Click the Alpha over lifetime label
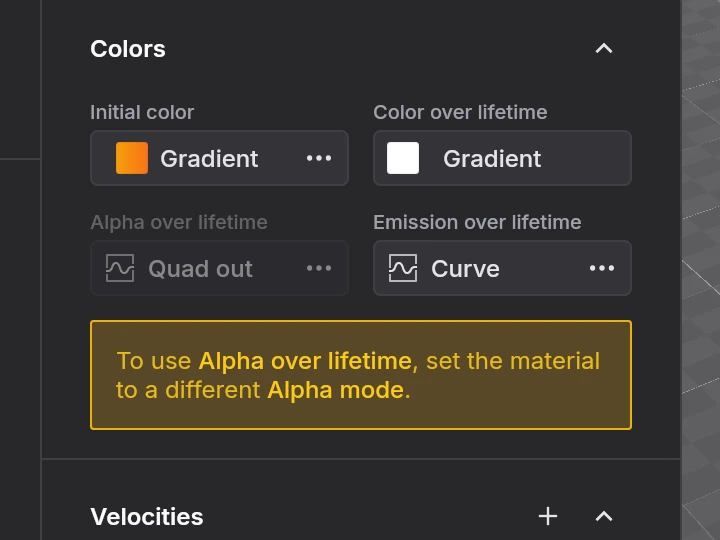 [x=179, y=222]
